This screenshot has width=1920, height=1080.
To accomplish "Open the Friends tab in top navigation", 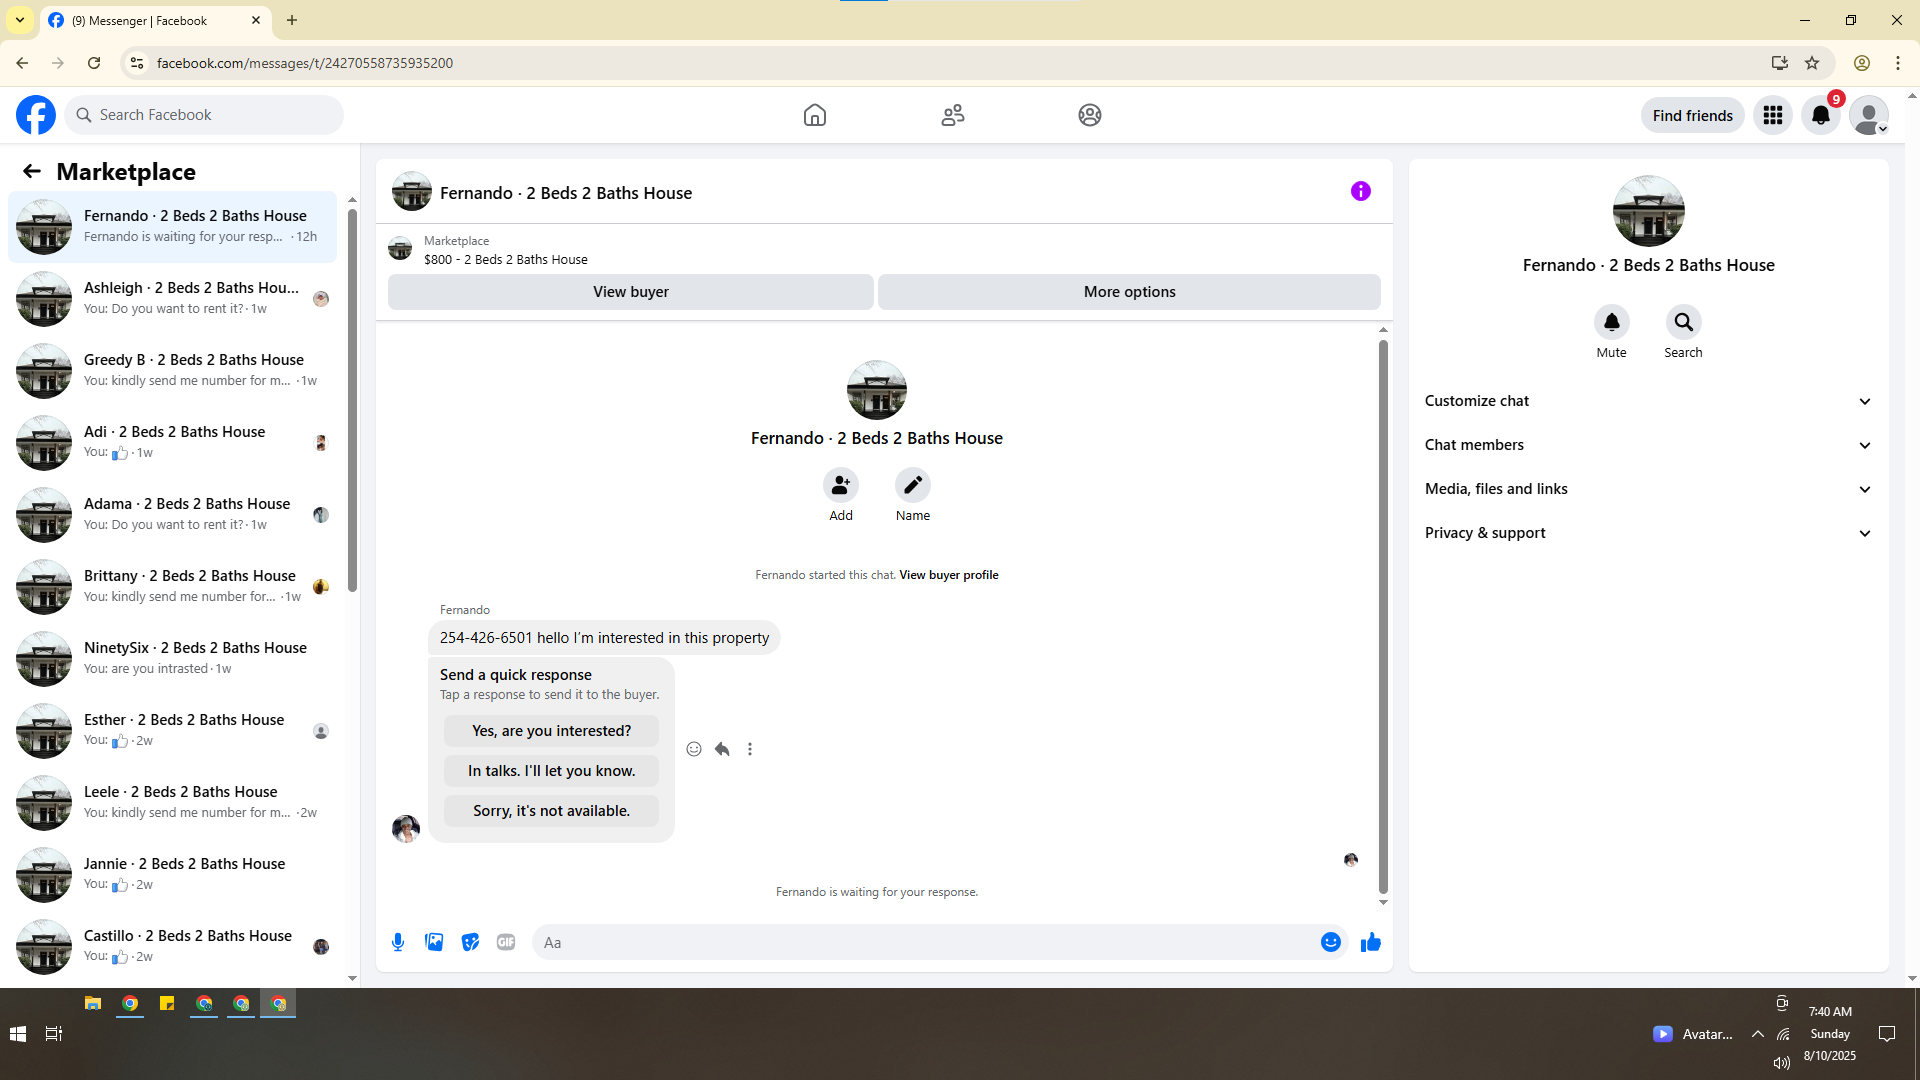I will point(952,115).
